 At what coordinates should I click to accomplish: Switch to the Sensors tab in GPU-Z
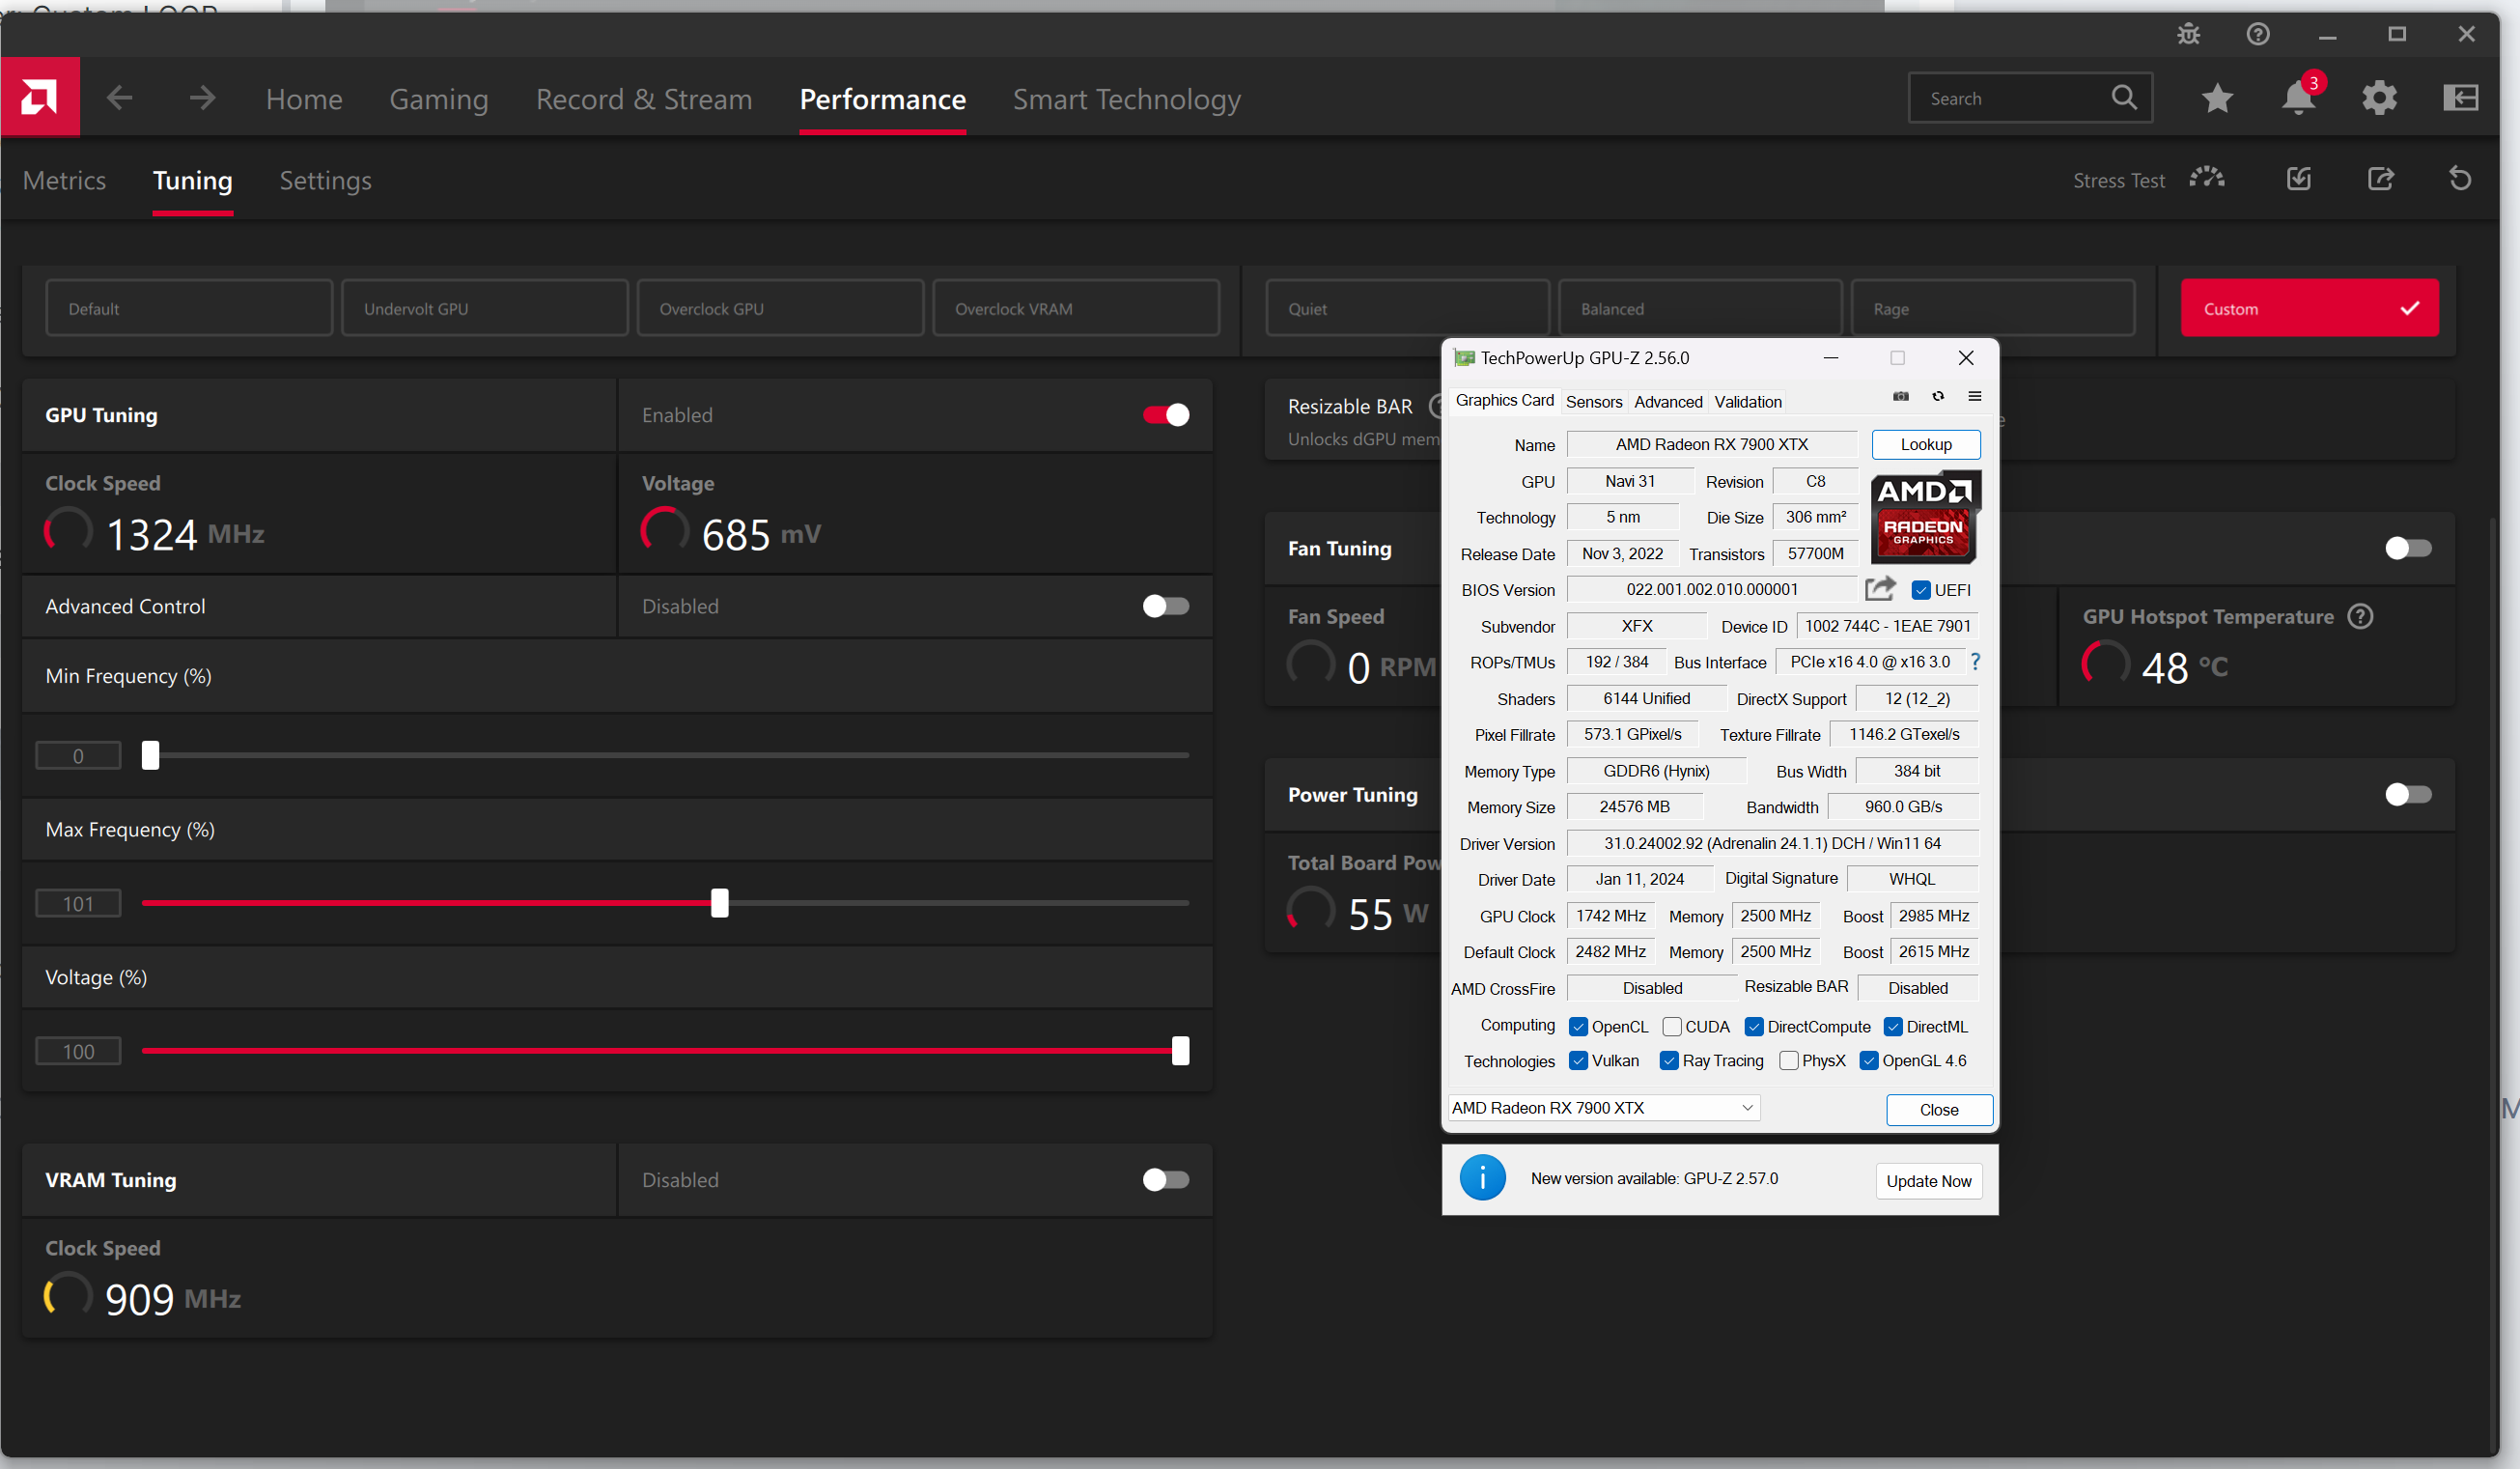pyautogui.click(x=1593, y=402)
